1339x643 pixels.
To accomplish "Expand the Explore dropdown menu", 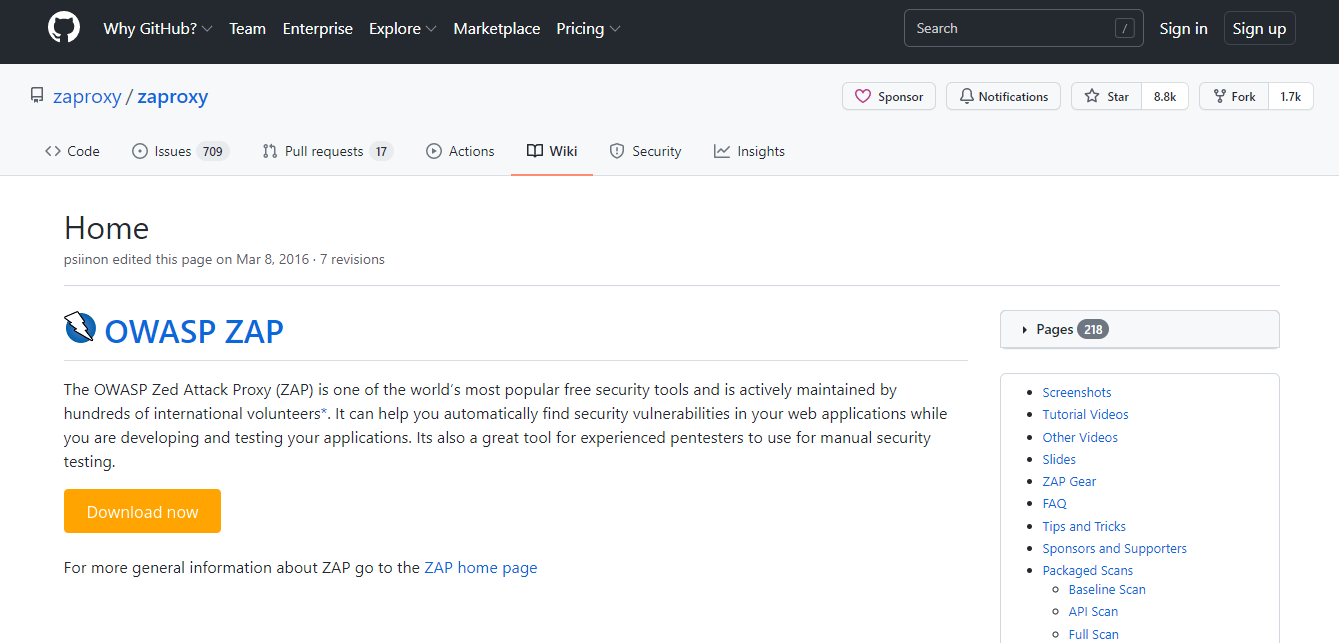I will tap(402, 29).
